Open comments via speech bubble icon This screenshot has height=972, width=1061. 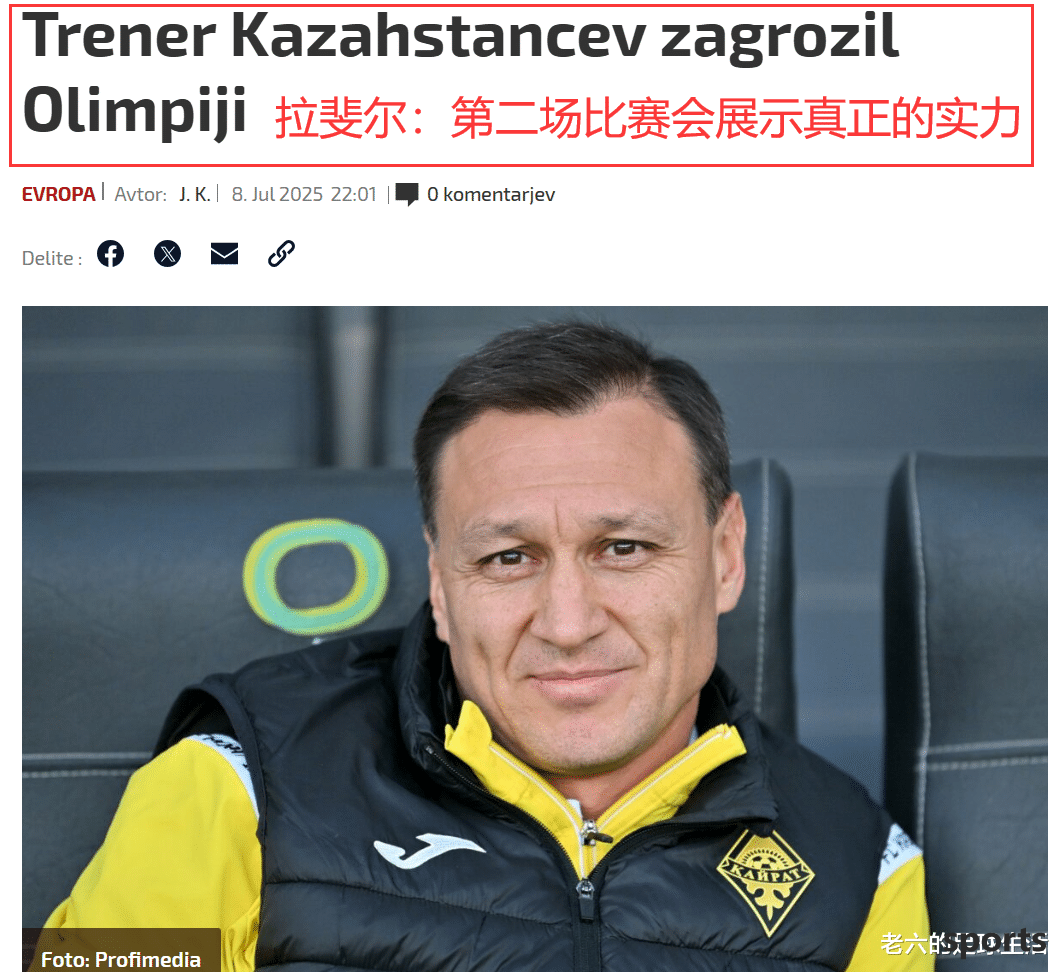point(407,195)
